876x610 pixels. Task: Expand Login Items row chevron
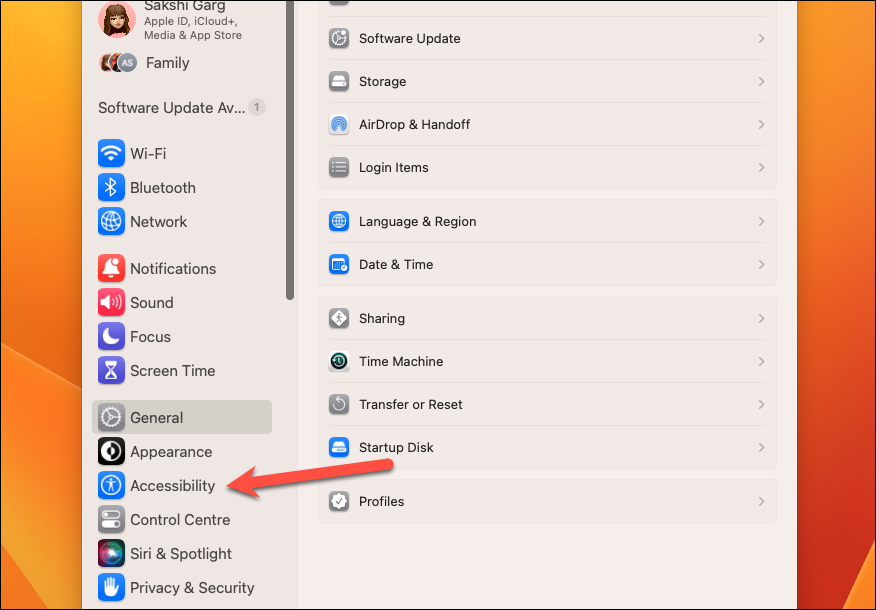tap(761, 168)
